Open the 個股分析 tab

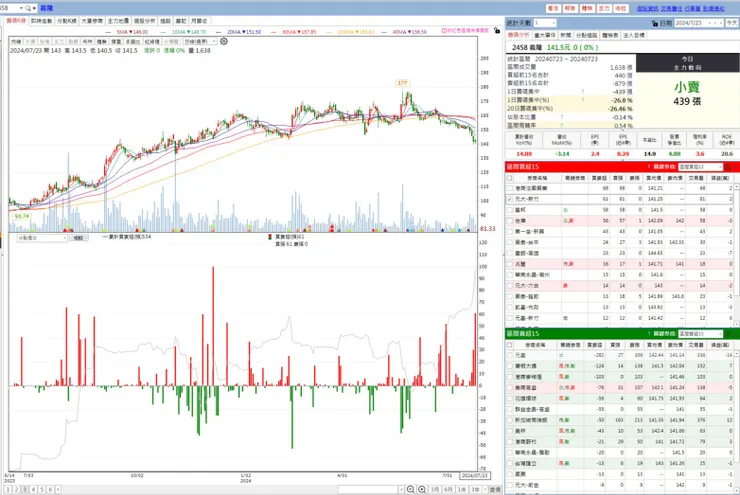point(144,21)
